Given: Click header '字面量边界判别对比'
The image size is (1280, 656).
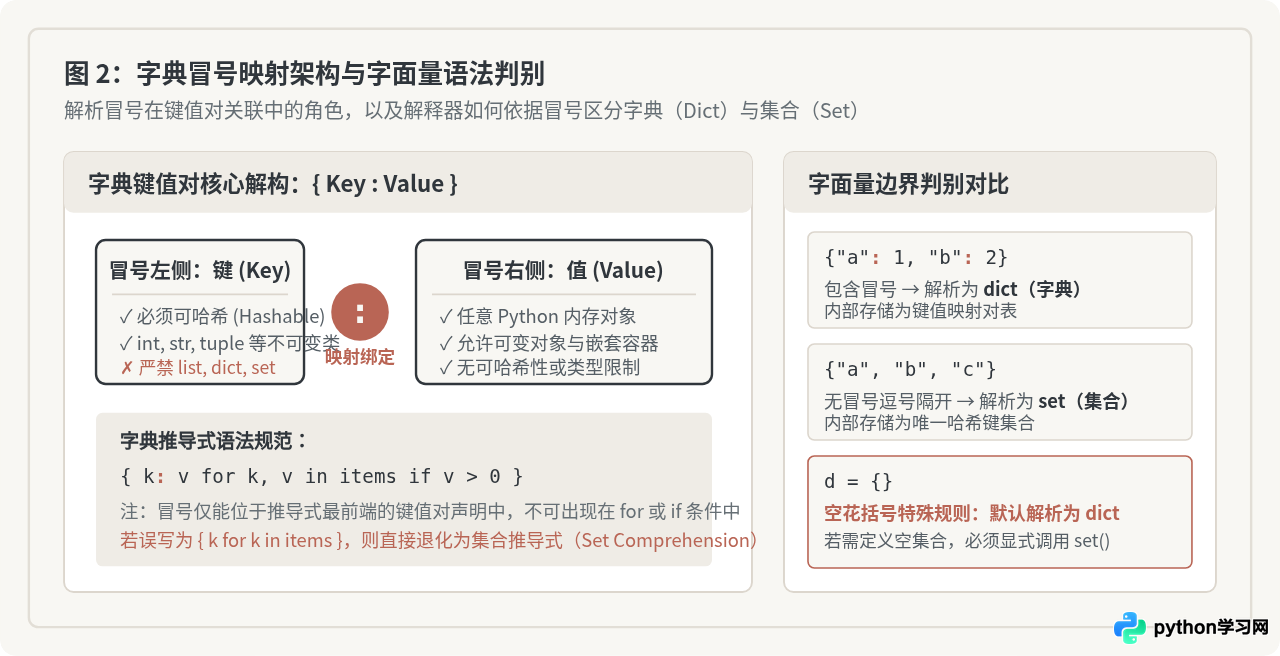Looking at the screenshot, I should click(908, 184).
